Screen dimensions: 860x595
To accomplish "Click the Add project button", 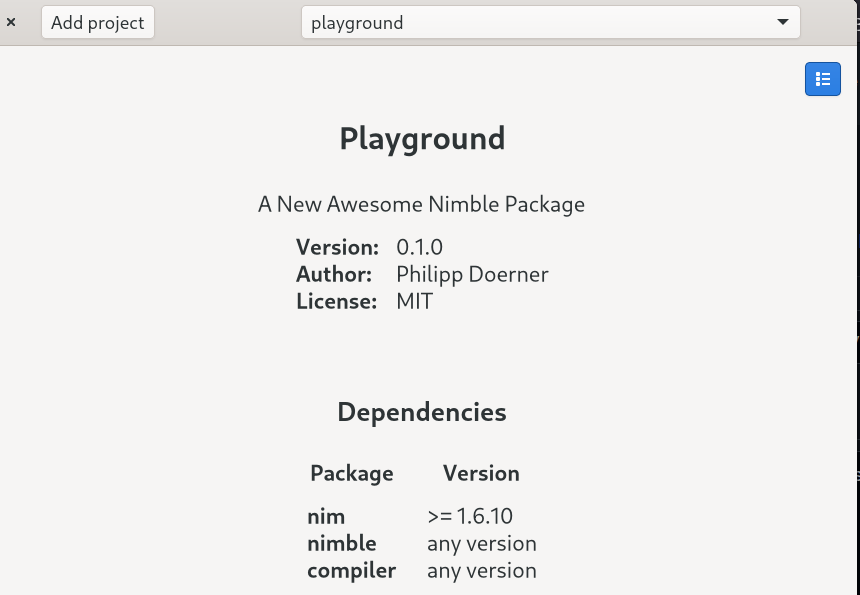I will pyautogui.click(x=98, y=22).
